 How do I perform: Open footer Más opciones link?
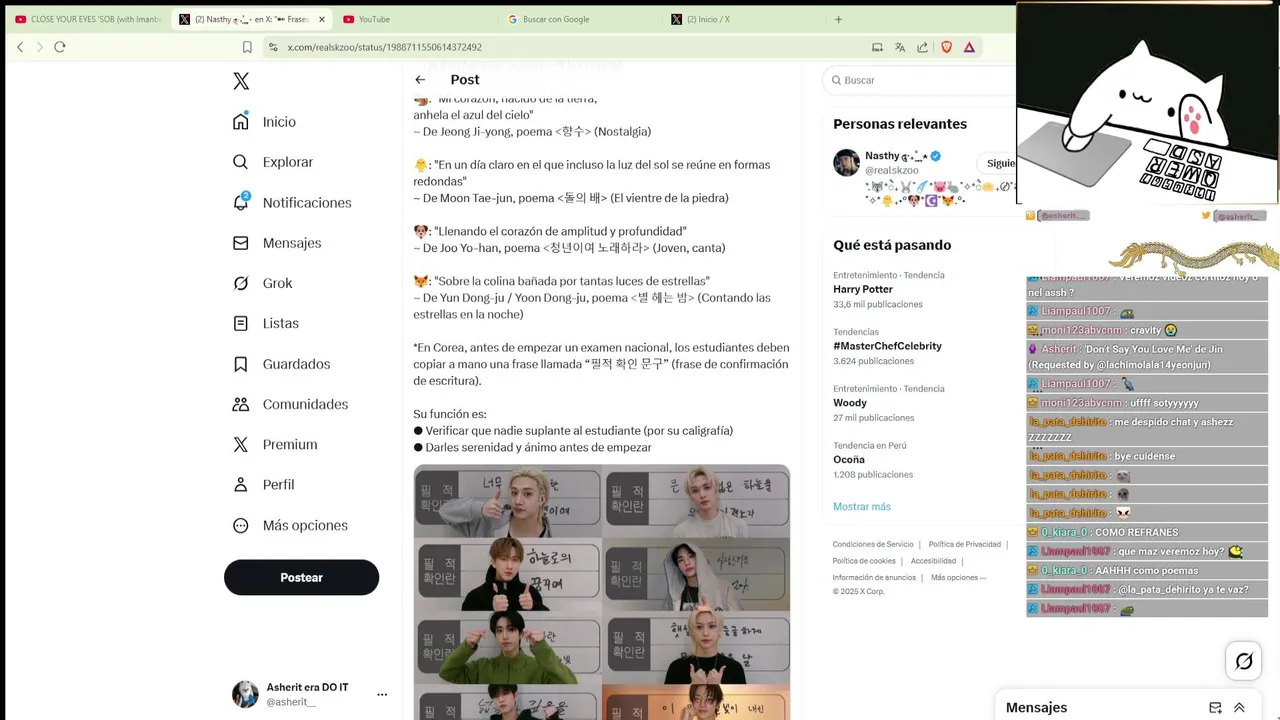click(x=958, y=577)
